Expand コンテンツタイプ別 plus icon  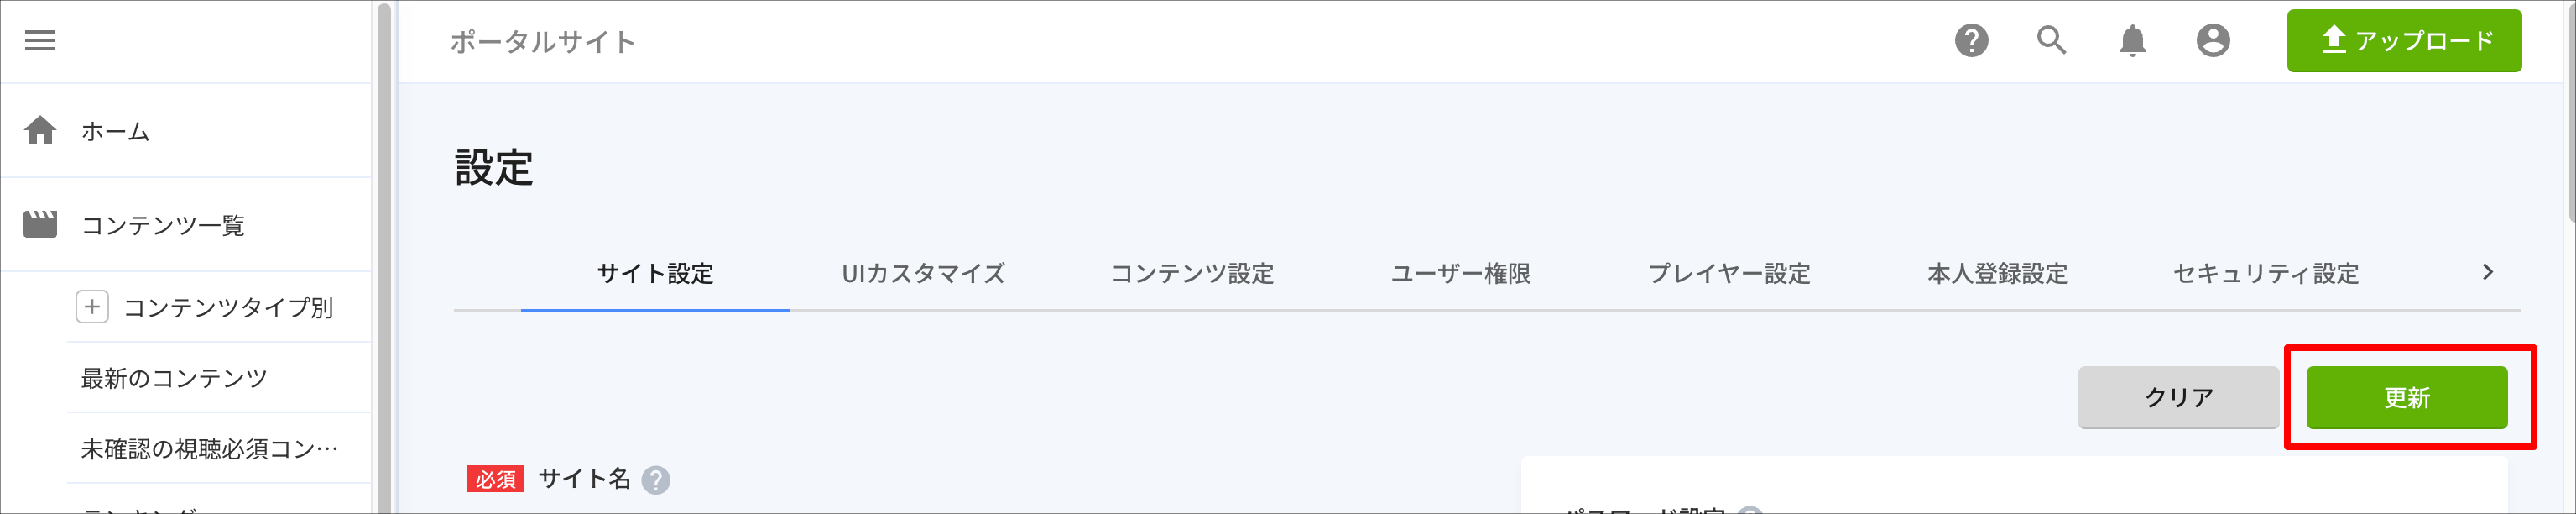coord(92,307)
